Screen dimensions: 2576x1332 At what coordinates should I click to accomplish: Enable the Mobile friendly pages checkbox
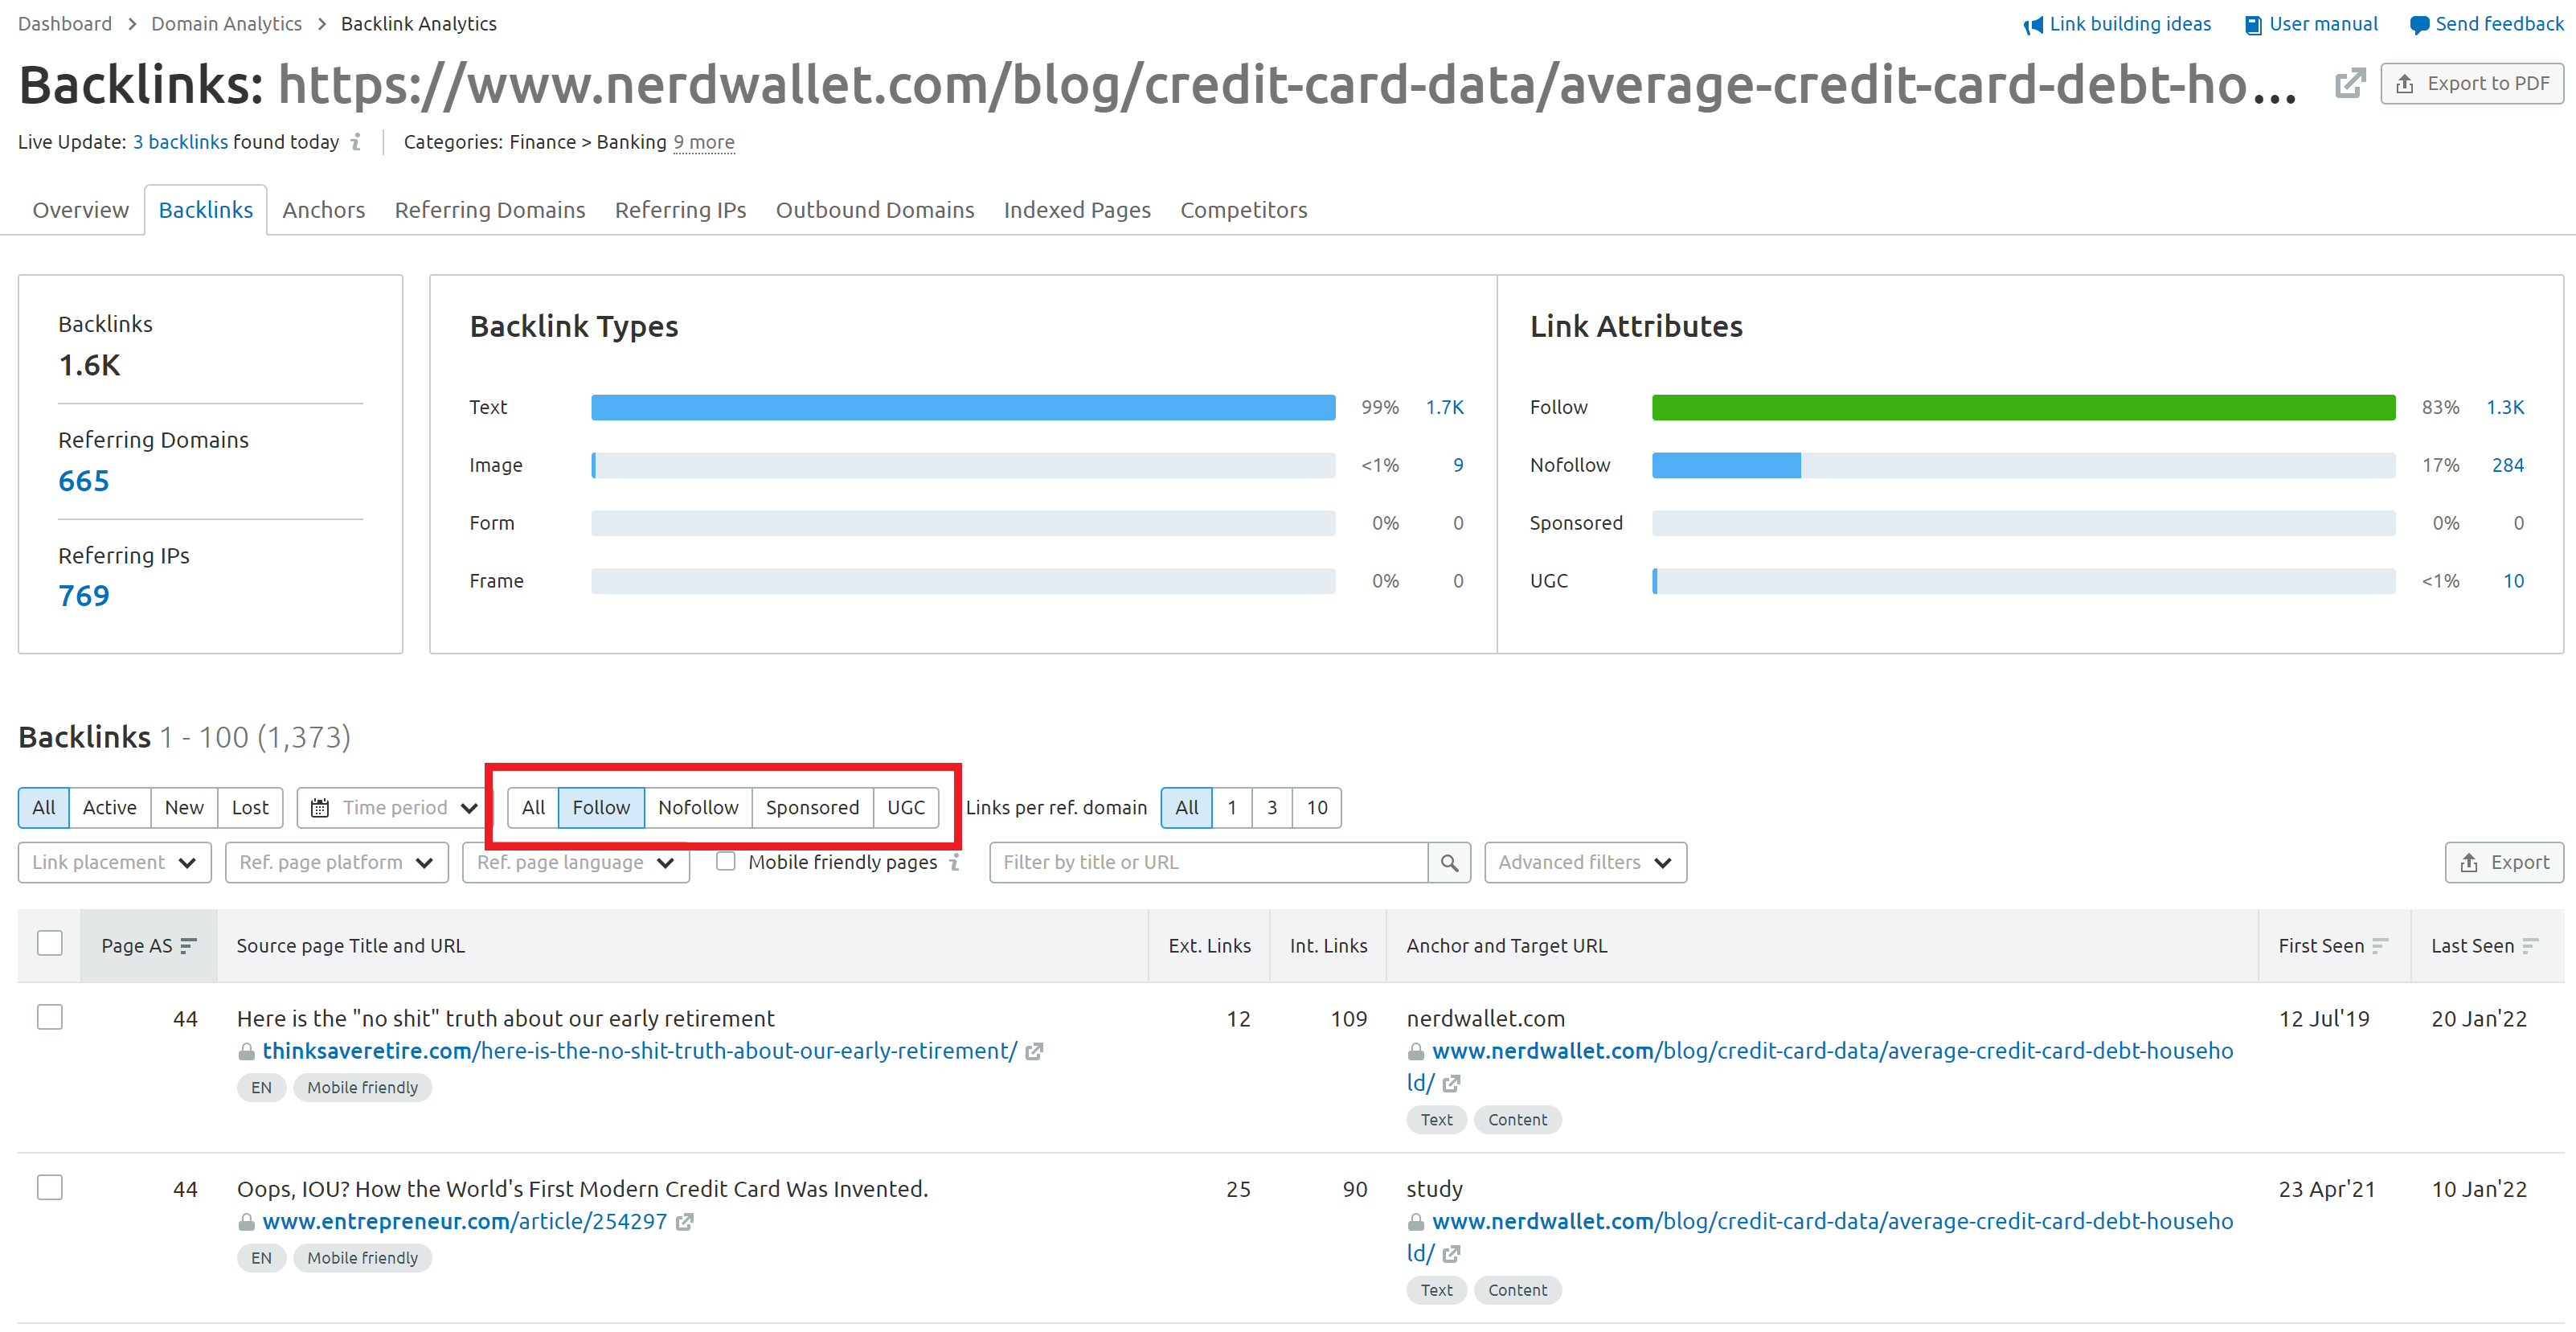point(726,861)
